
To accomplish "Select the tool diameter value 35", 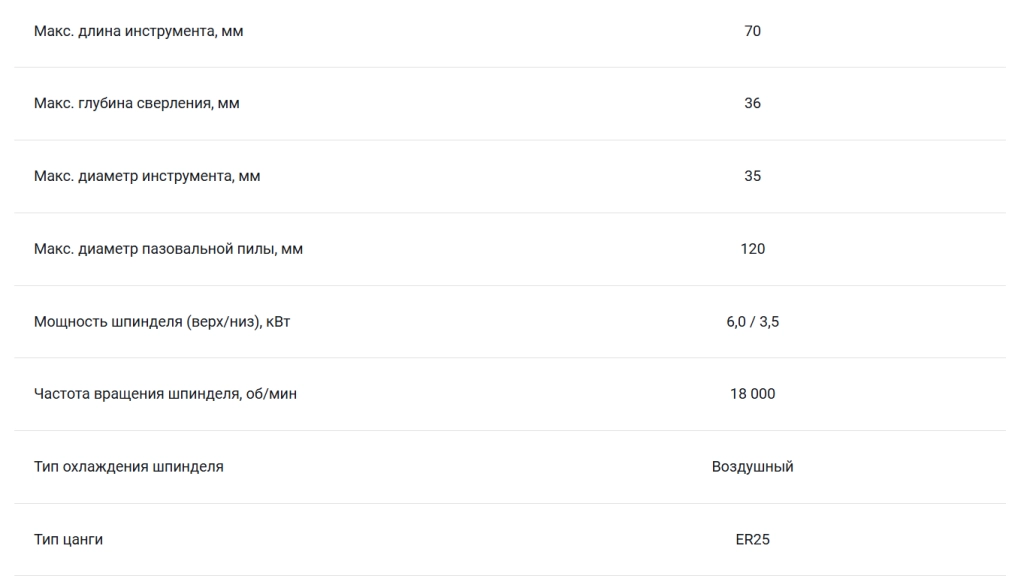I will point(752,176).
